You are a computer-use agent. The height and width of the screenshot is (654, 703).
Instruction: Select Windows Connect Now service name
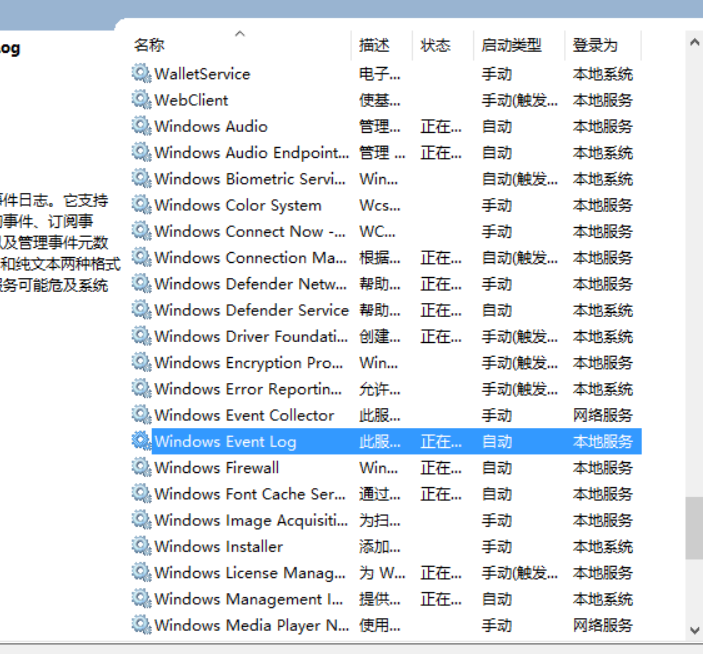250,231
